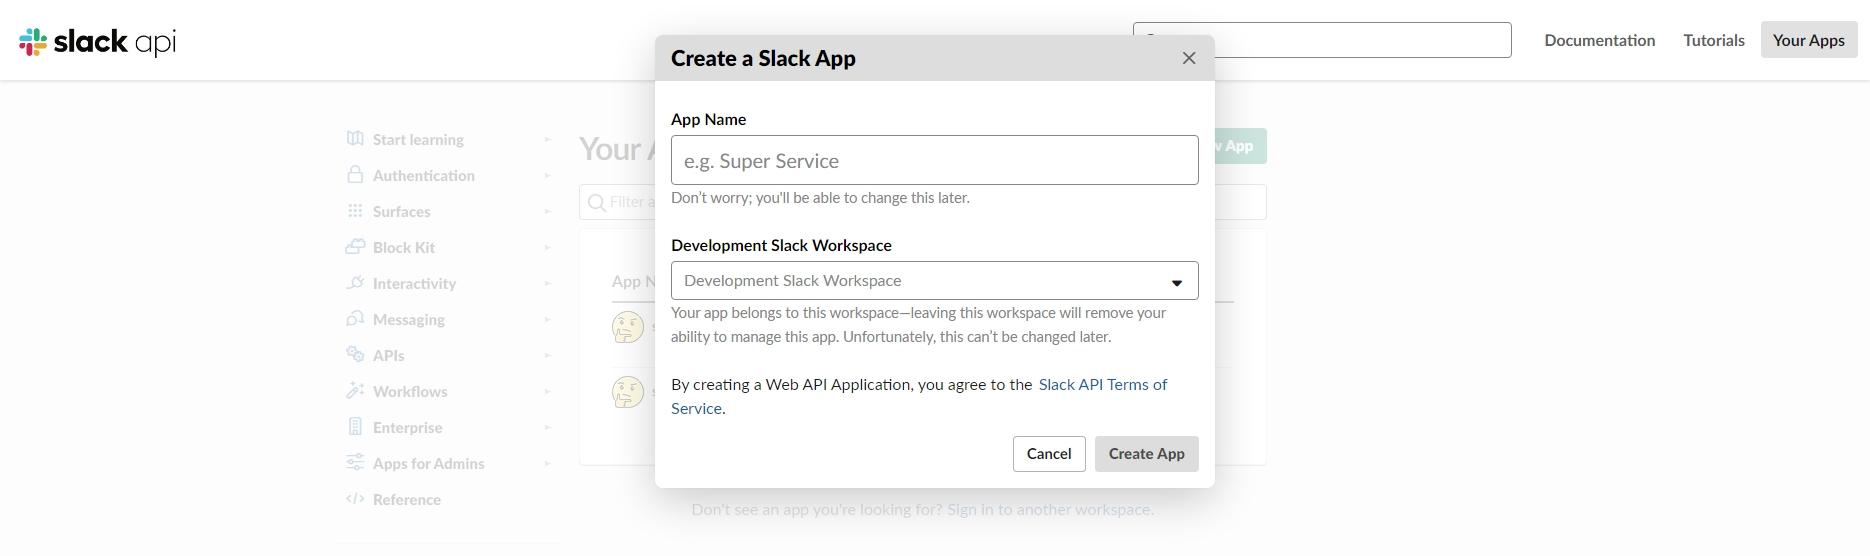This screenshot has width=1870, height=556.
Task: Click the Block Kit icon
Action: click(x=355, y=247)
